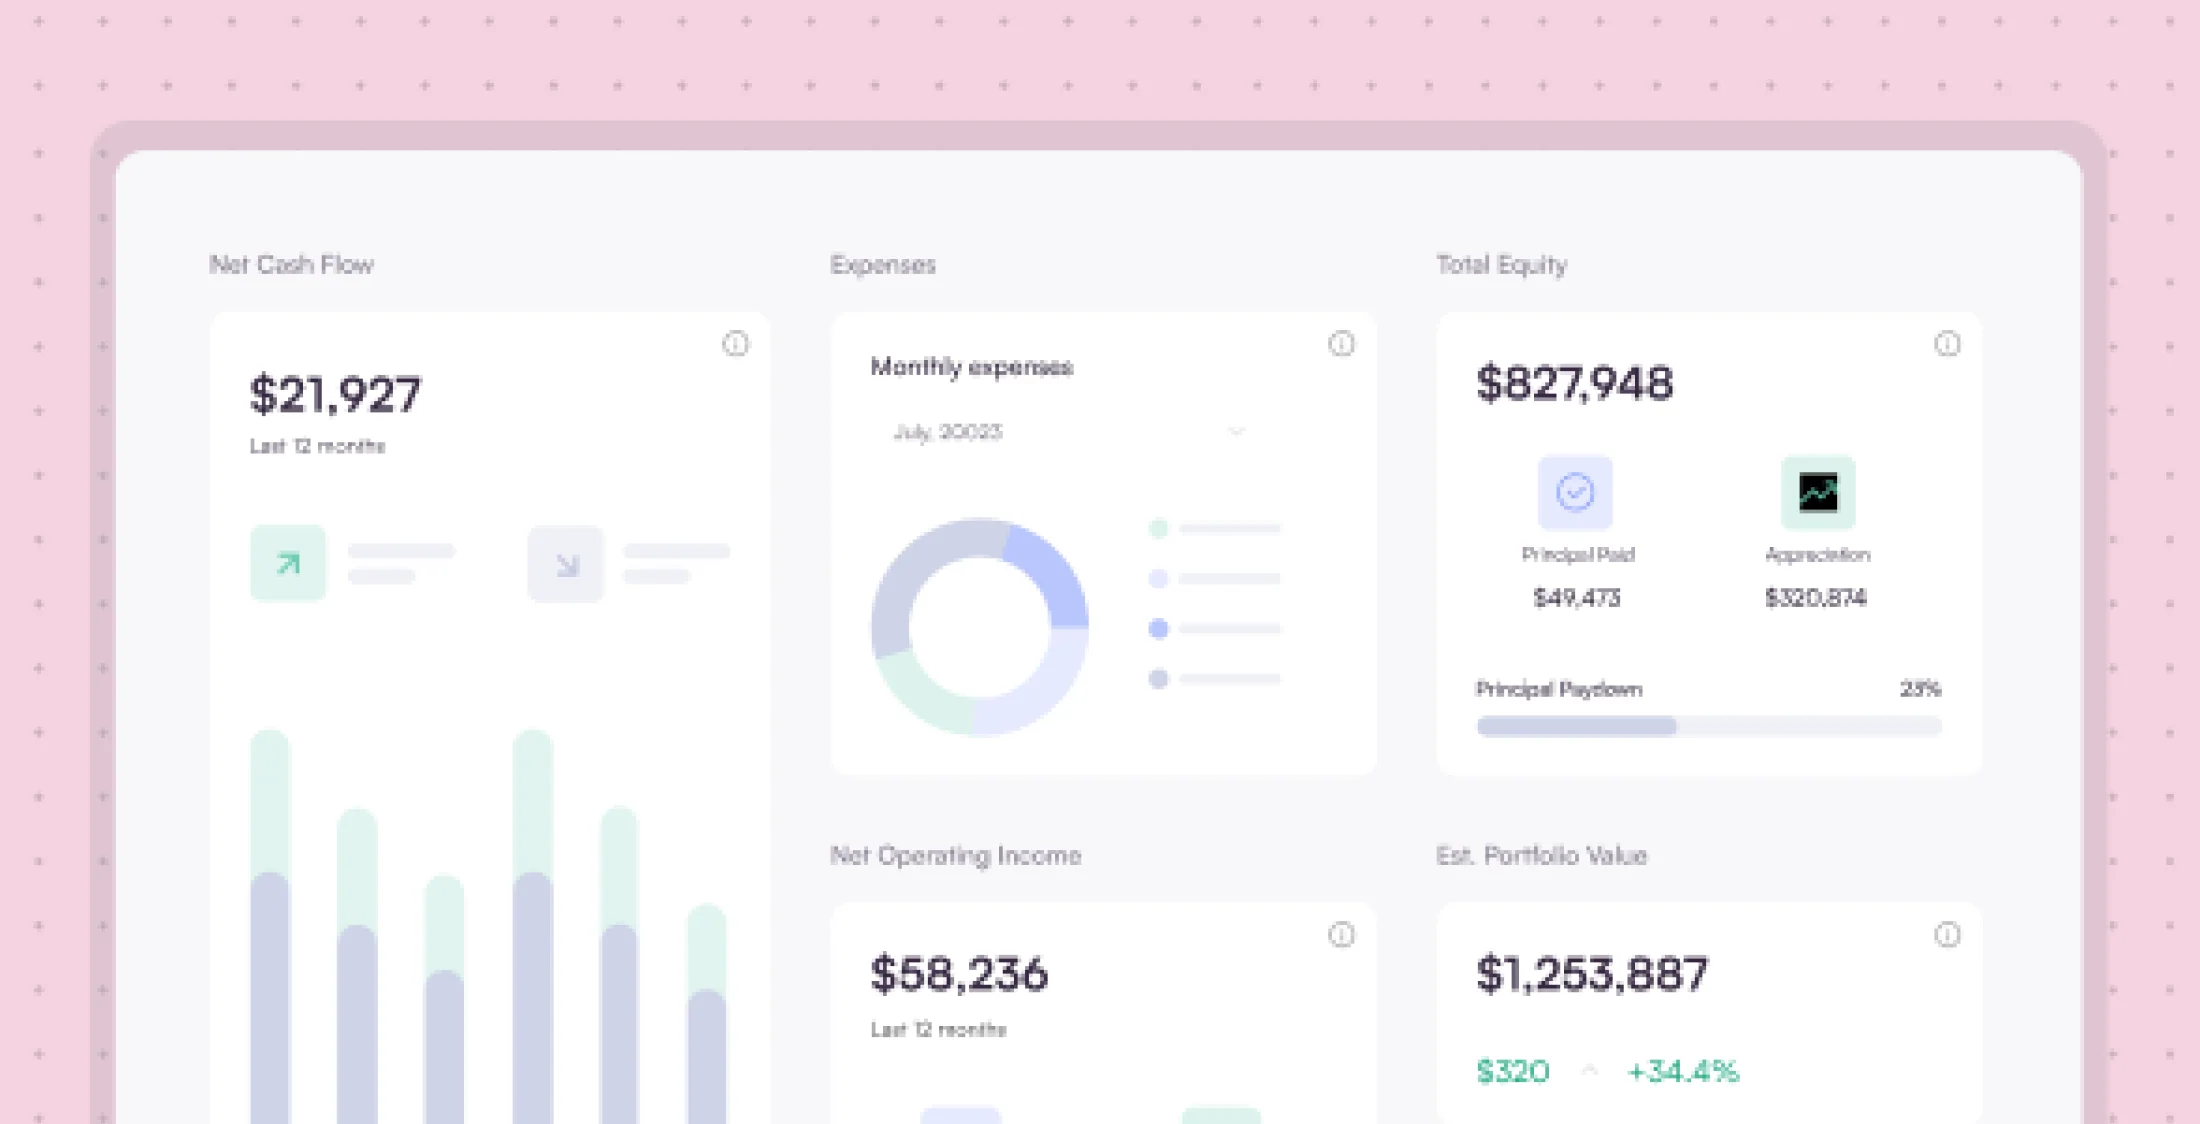Open the July 2023 month dropdown

1070,432
